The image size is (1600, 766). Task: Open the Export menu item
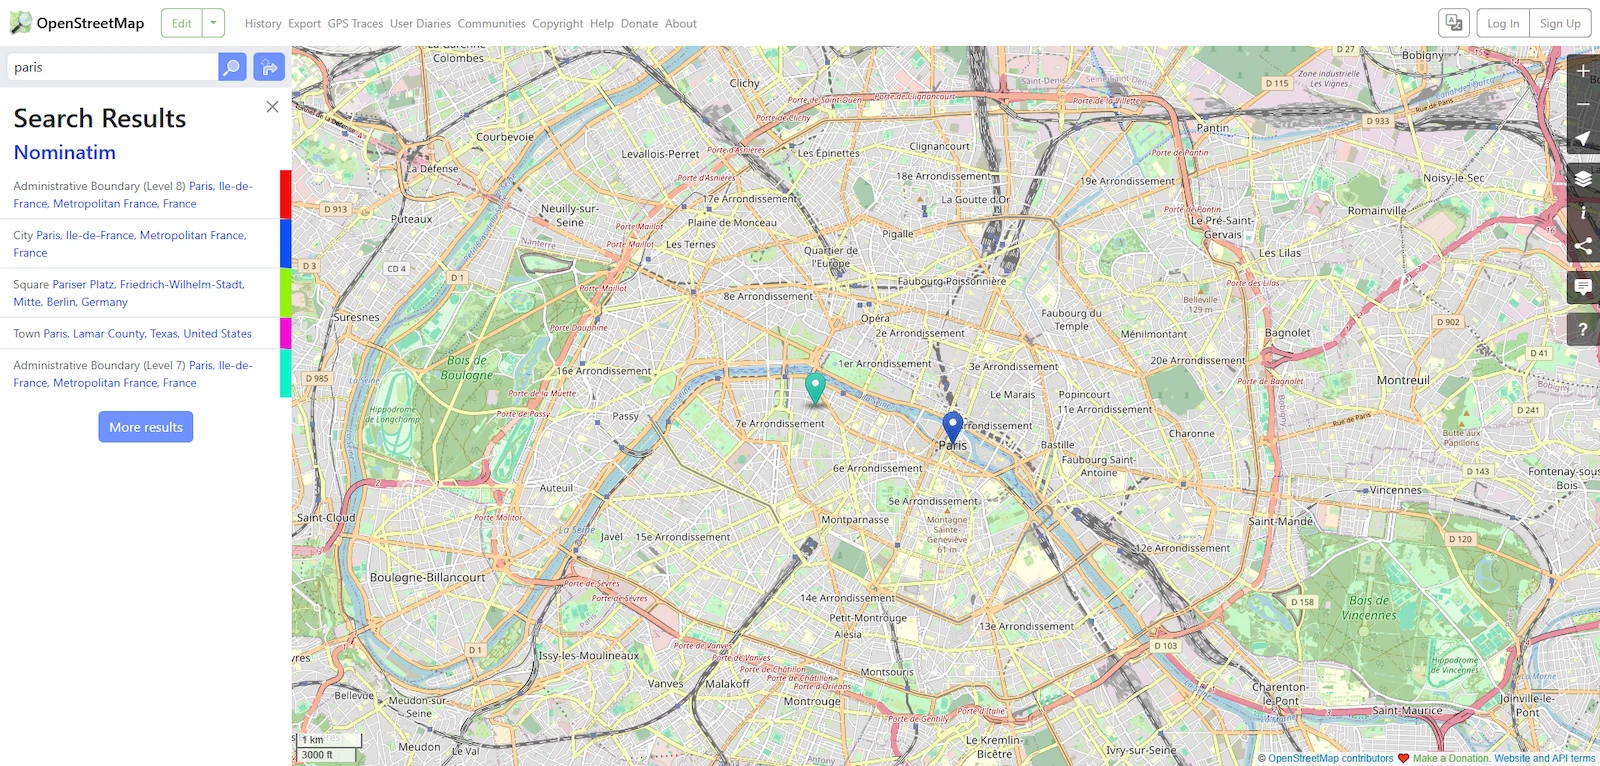304,23
